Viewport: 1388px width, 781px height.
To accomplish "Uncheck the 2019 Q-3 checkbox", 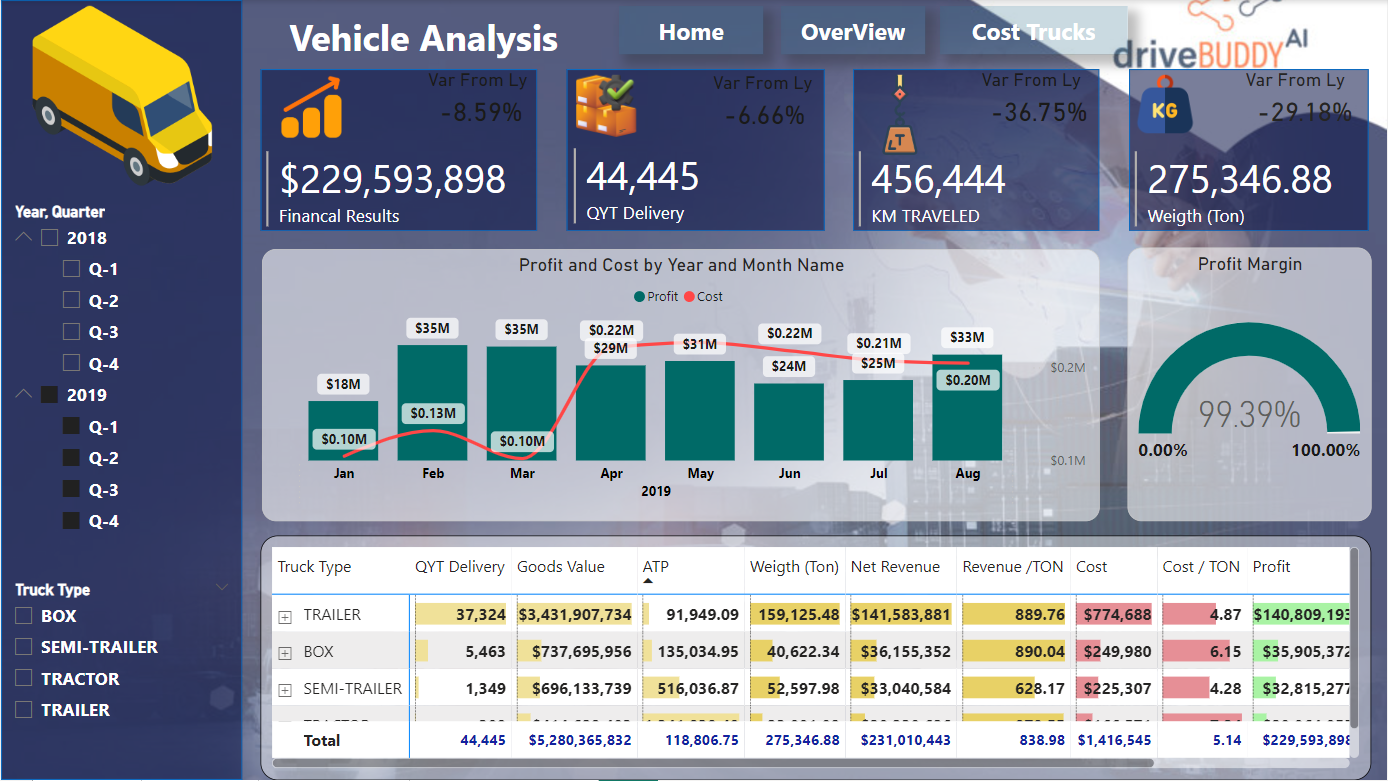I will (x=71, y=489).
